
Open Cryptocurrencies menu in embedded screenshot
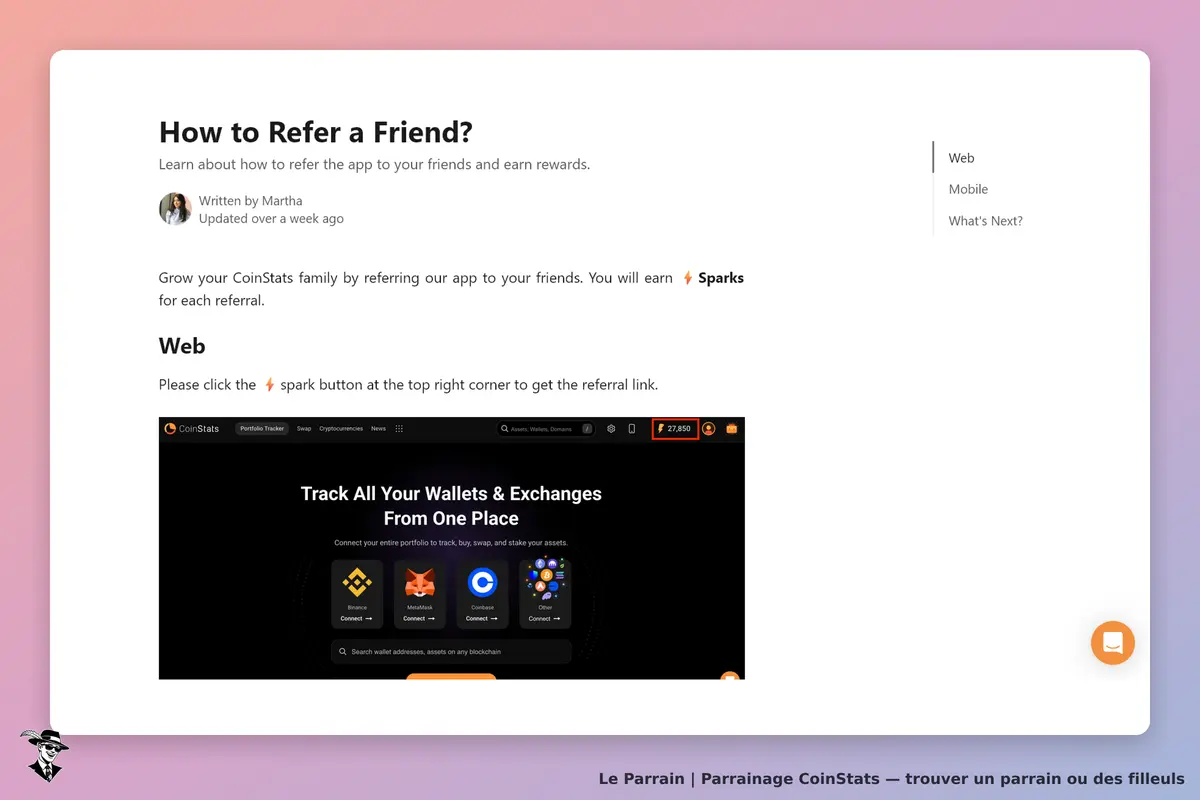pyautogui.click(x=341, y=429)
